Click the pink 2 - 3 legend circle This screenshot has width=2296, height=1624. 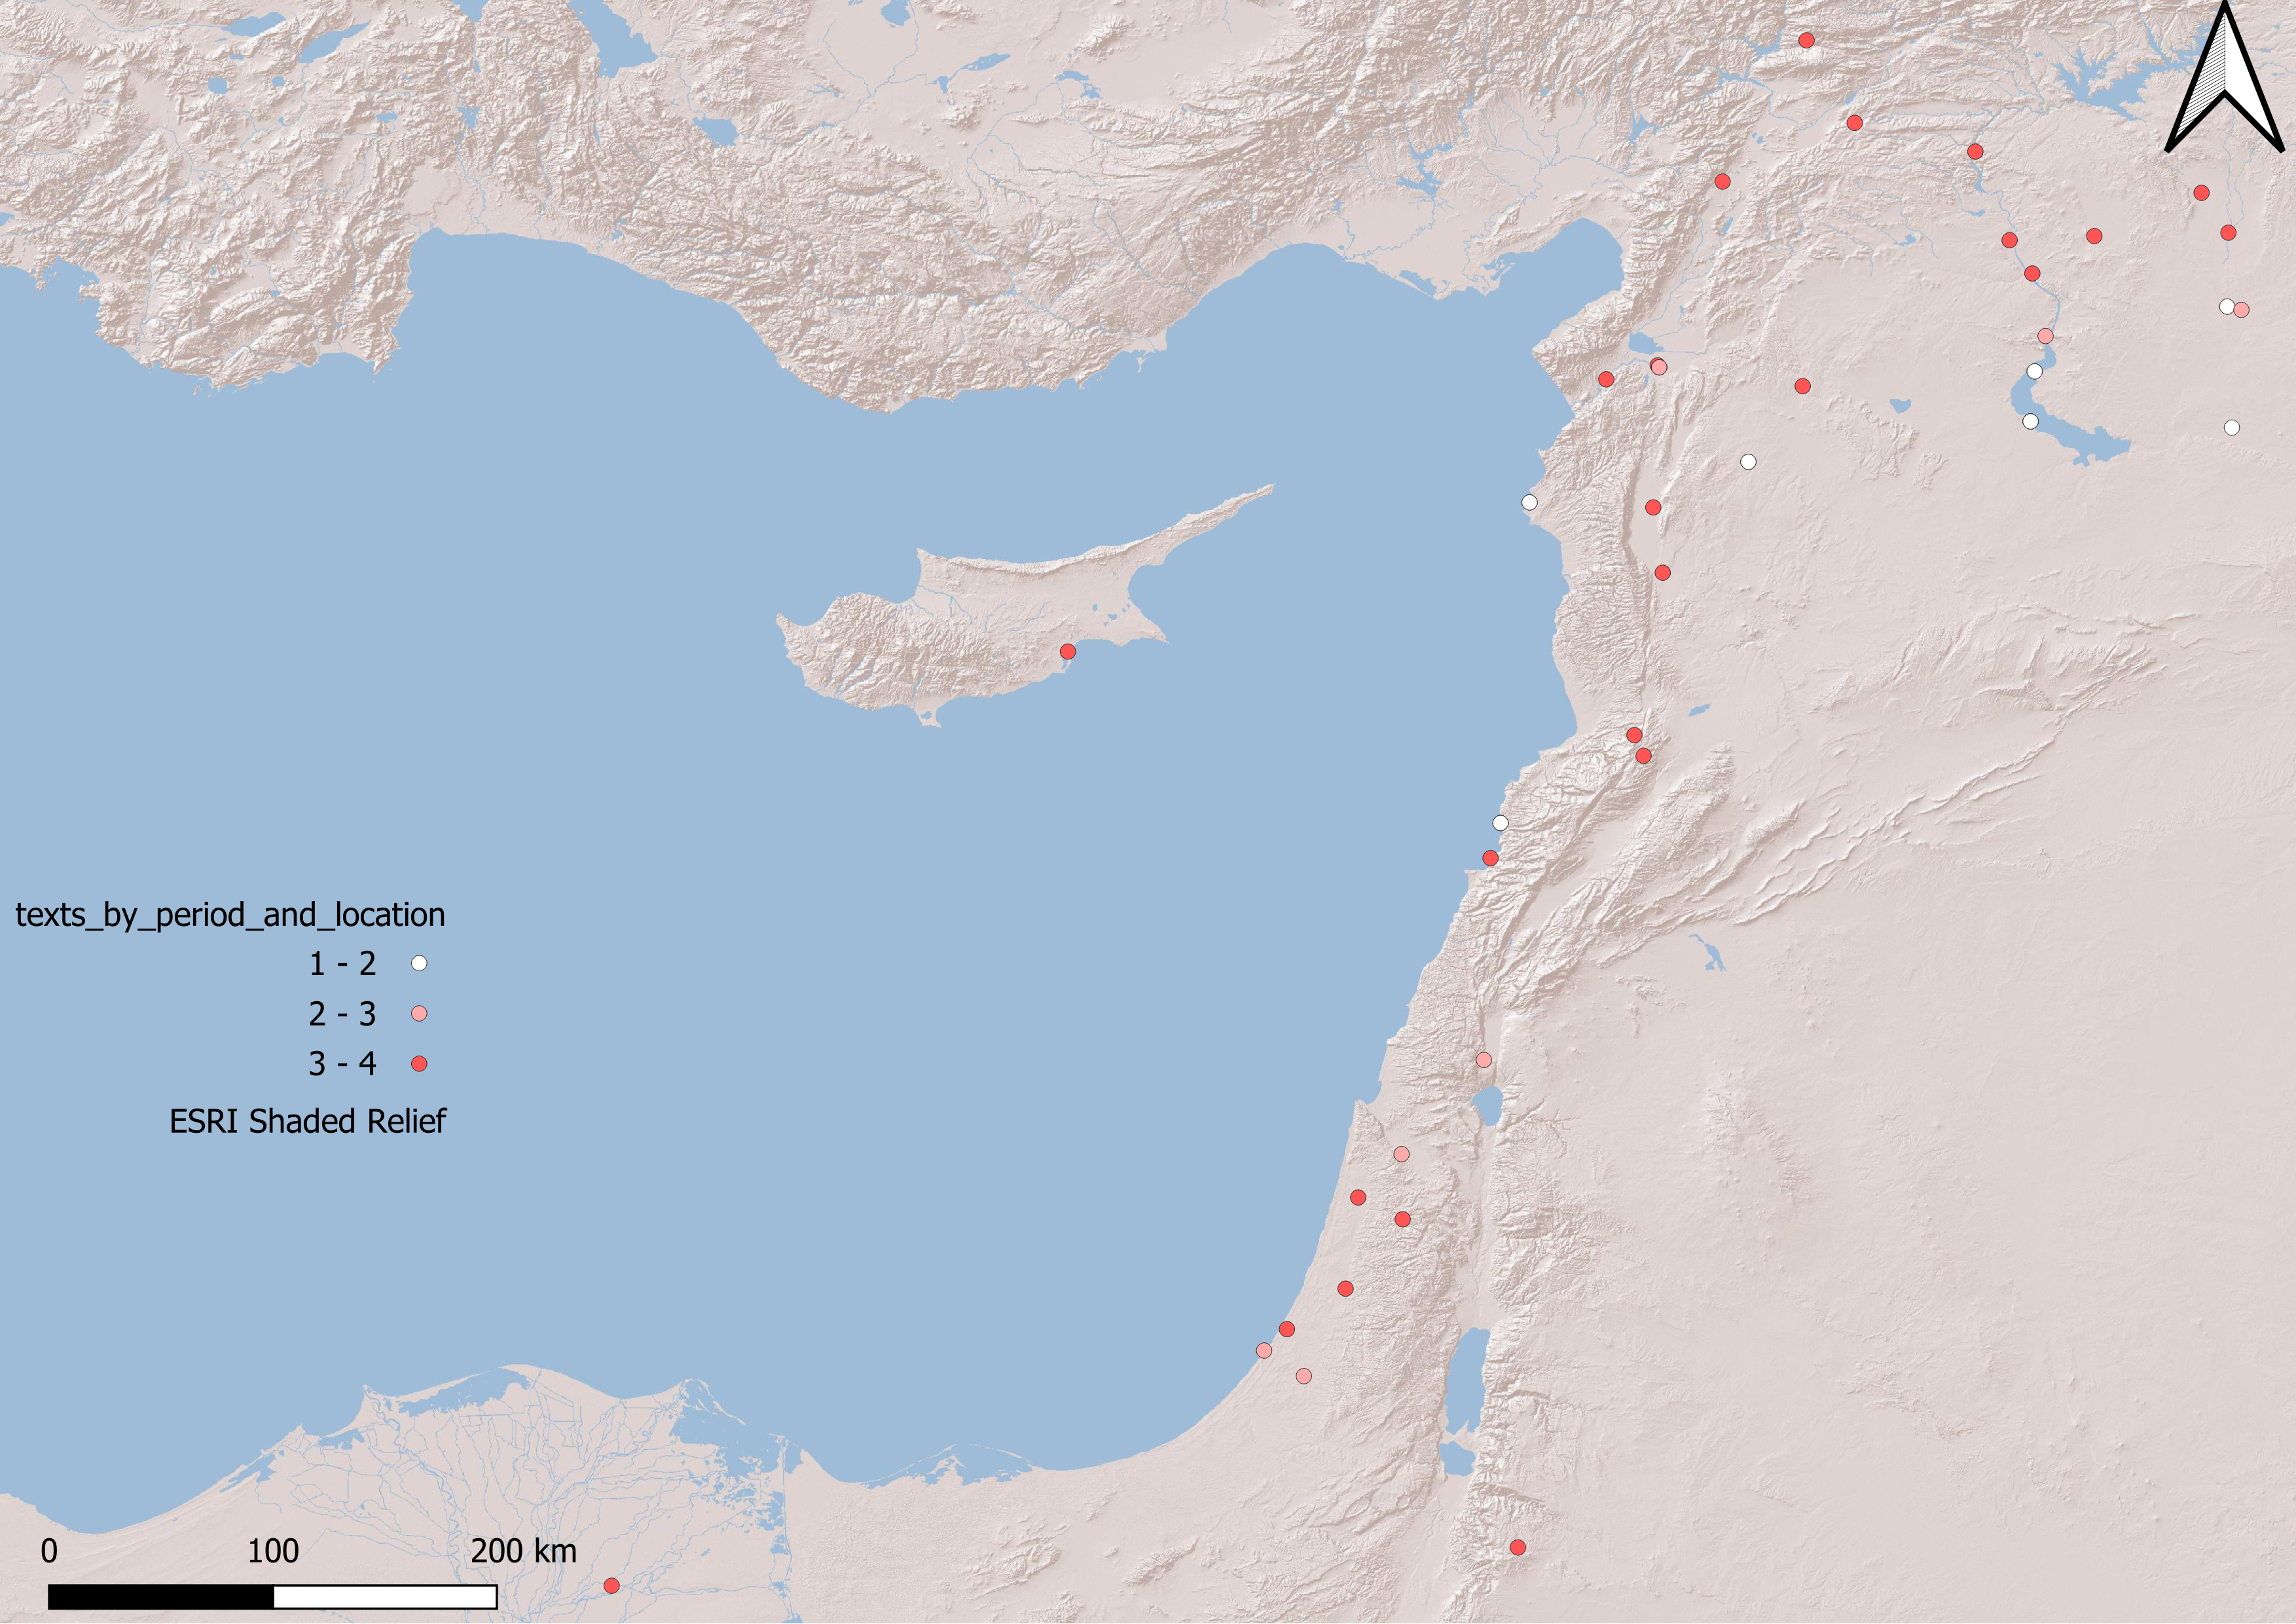click(x=419, y=1014)
